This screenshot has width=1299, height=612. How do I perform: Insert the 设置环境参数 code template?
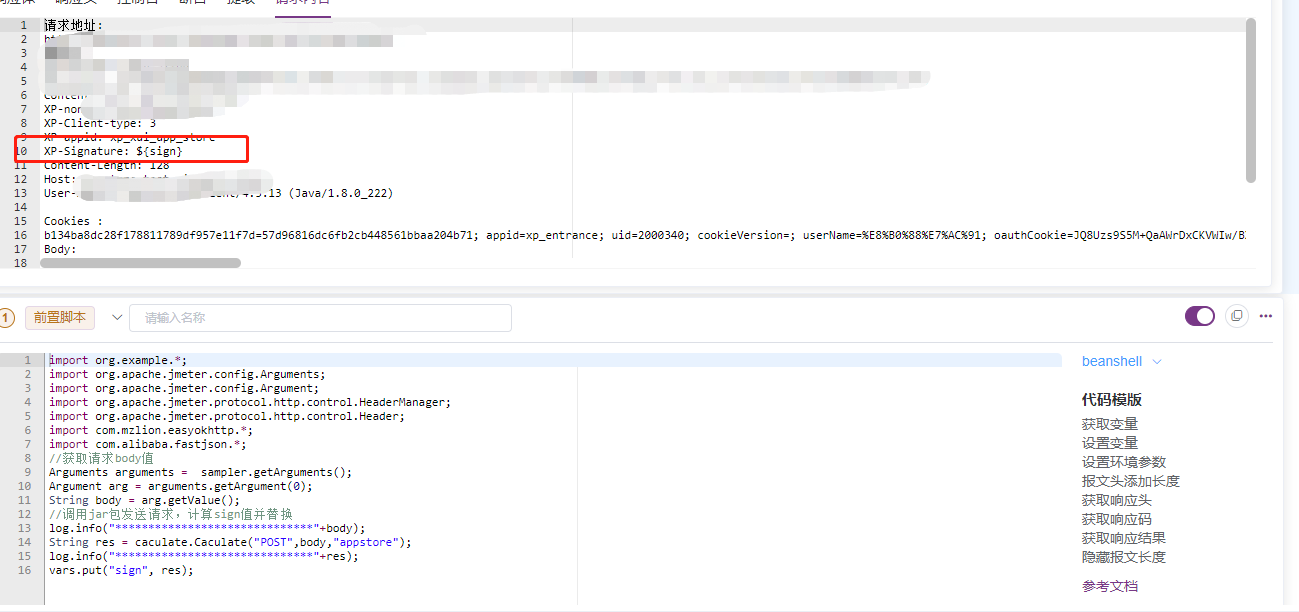tap(1123, 462)
